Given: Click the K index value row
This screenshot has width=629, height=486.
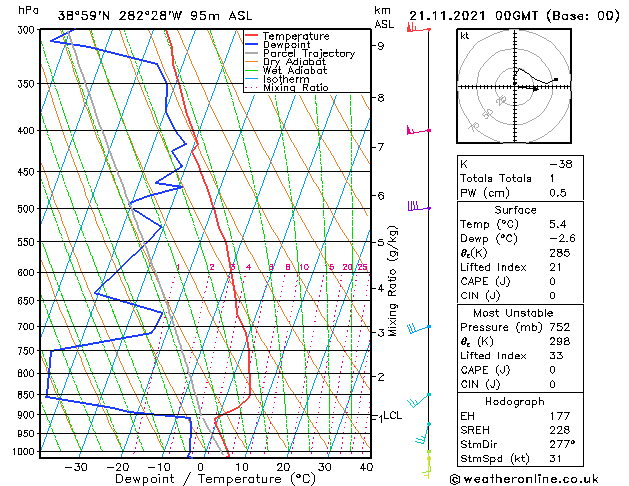Looking at the screenshot, I should (520, 164).
